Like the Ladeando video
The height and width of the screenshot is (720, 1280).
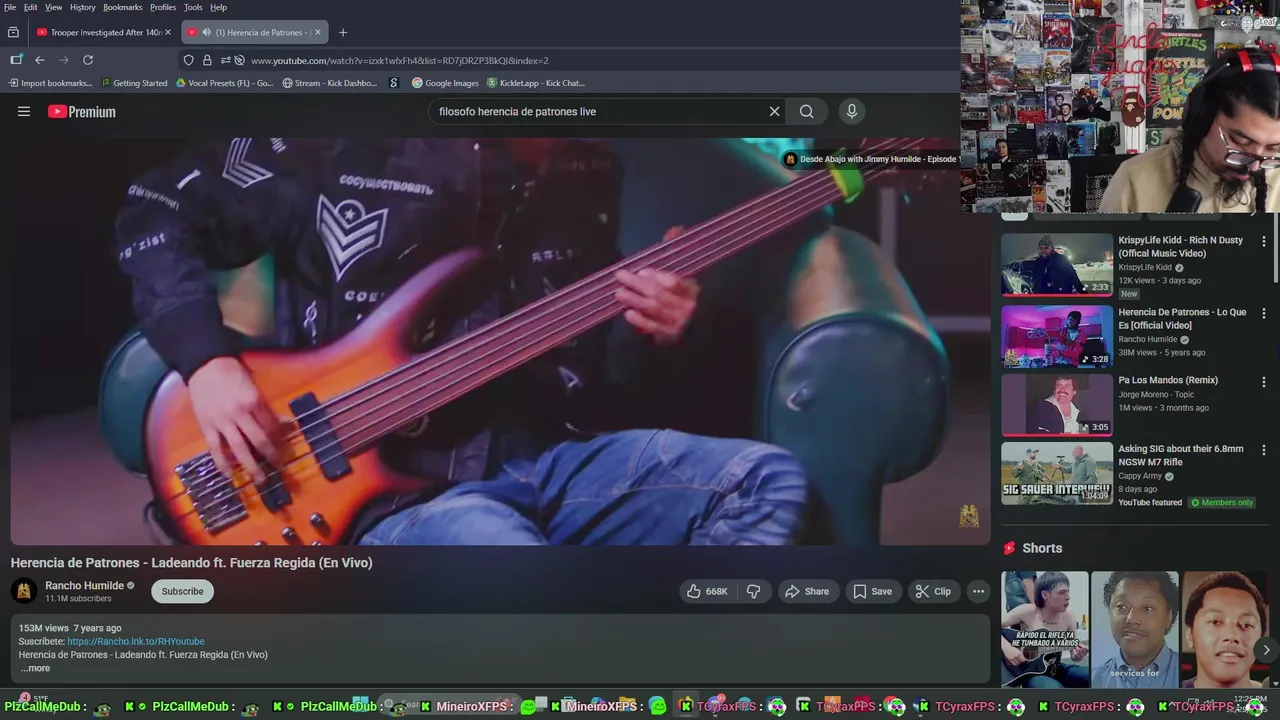coord(707,591)
